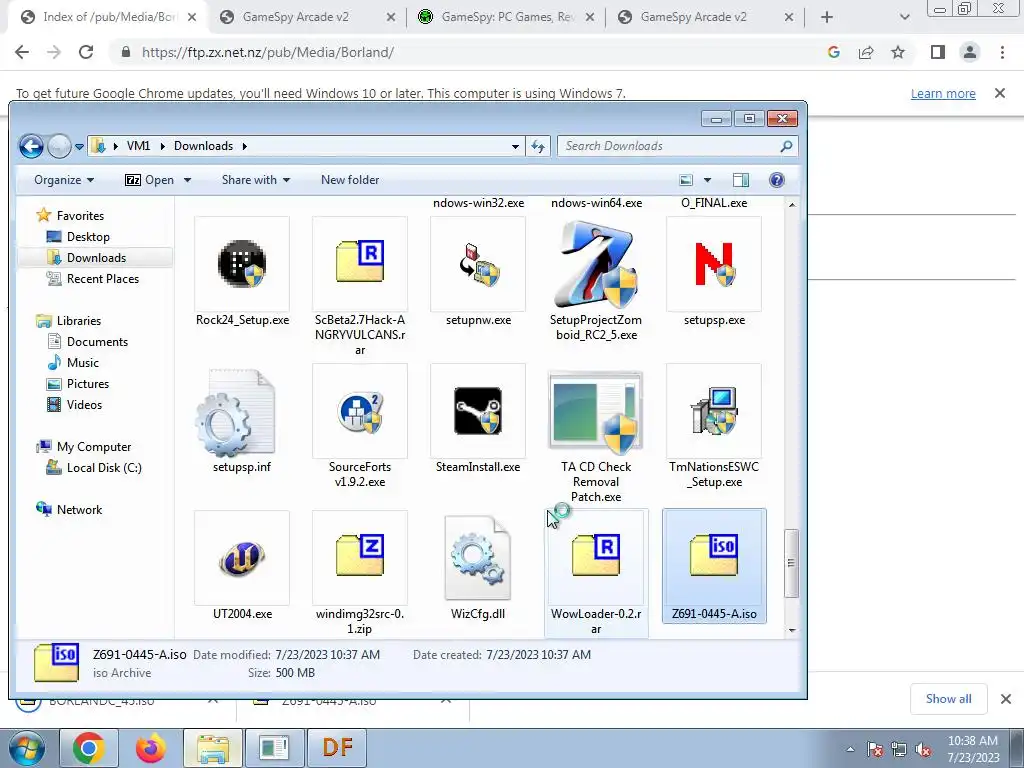This screenshot has width=1024, height=768.
Task: Open Documents library
Action: pos(97,342)
